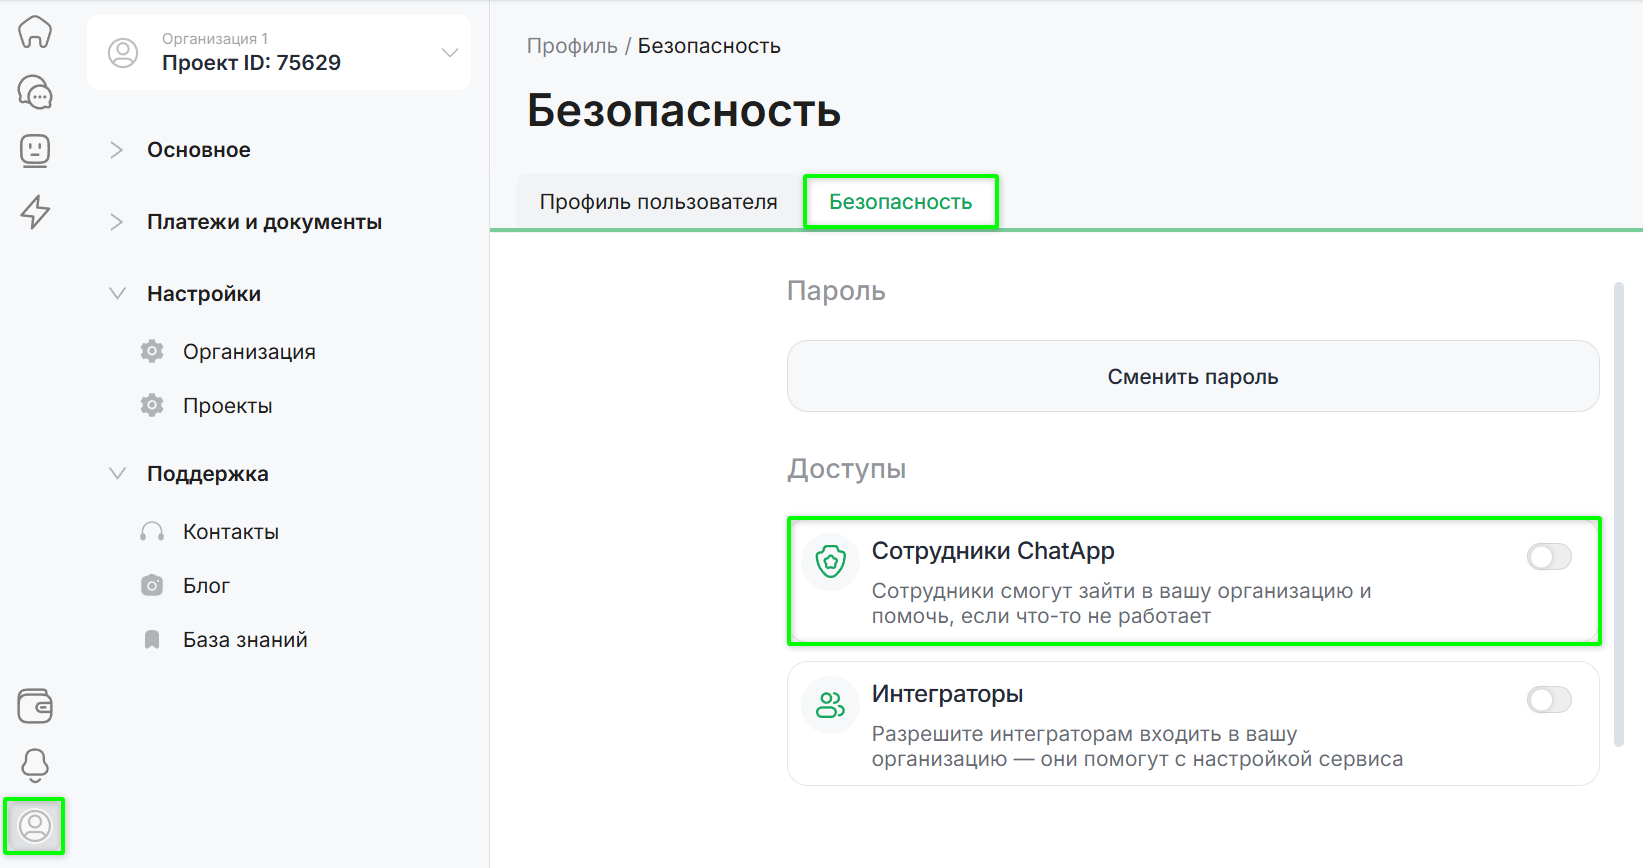Click the shield icon beside Сотрудники ChatApp
The image size is (1643, 868).
click(x=830, y=562)
